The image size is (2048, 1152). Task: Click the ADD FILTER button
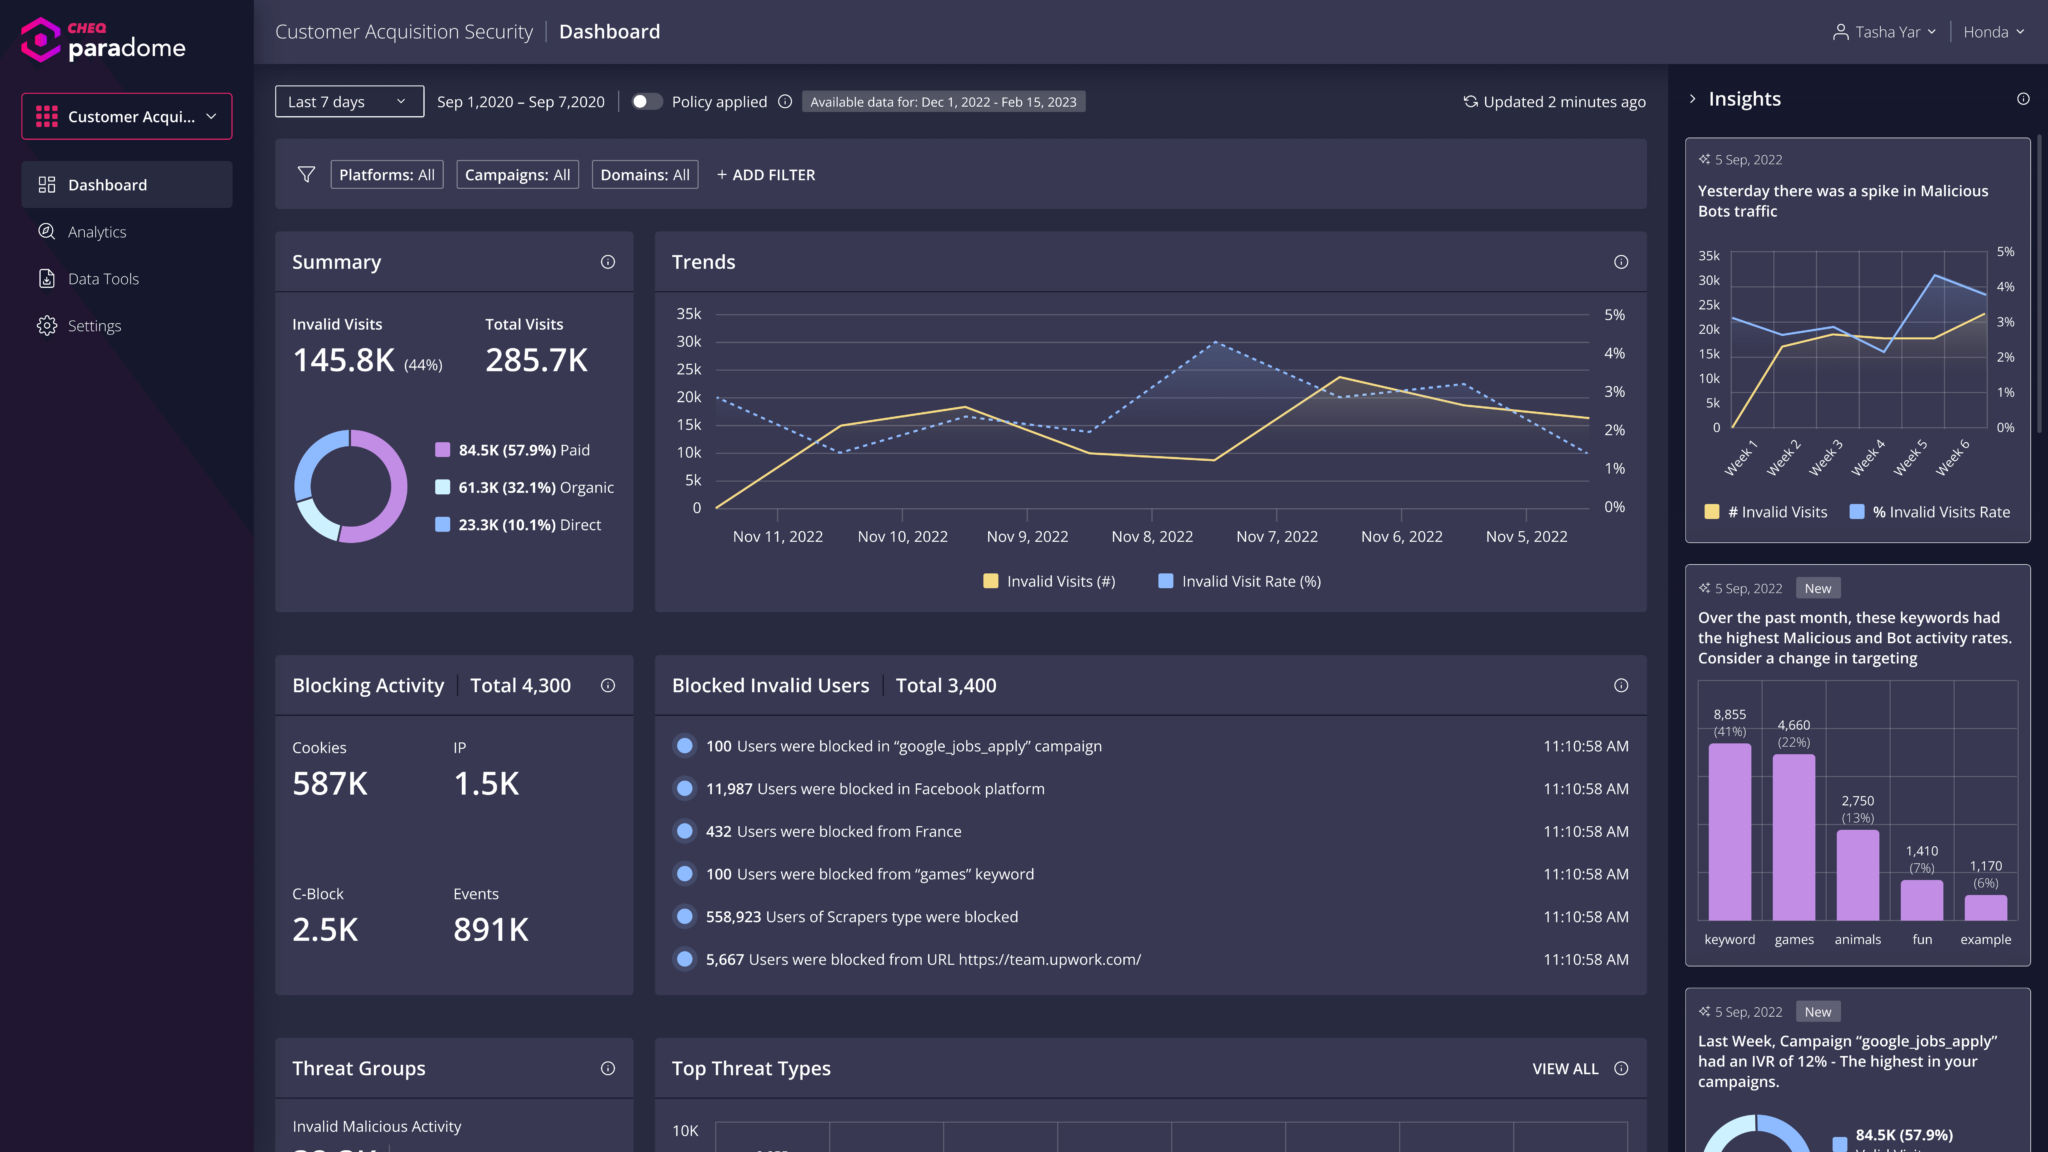click(766, 175)
